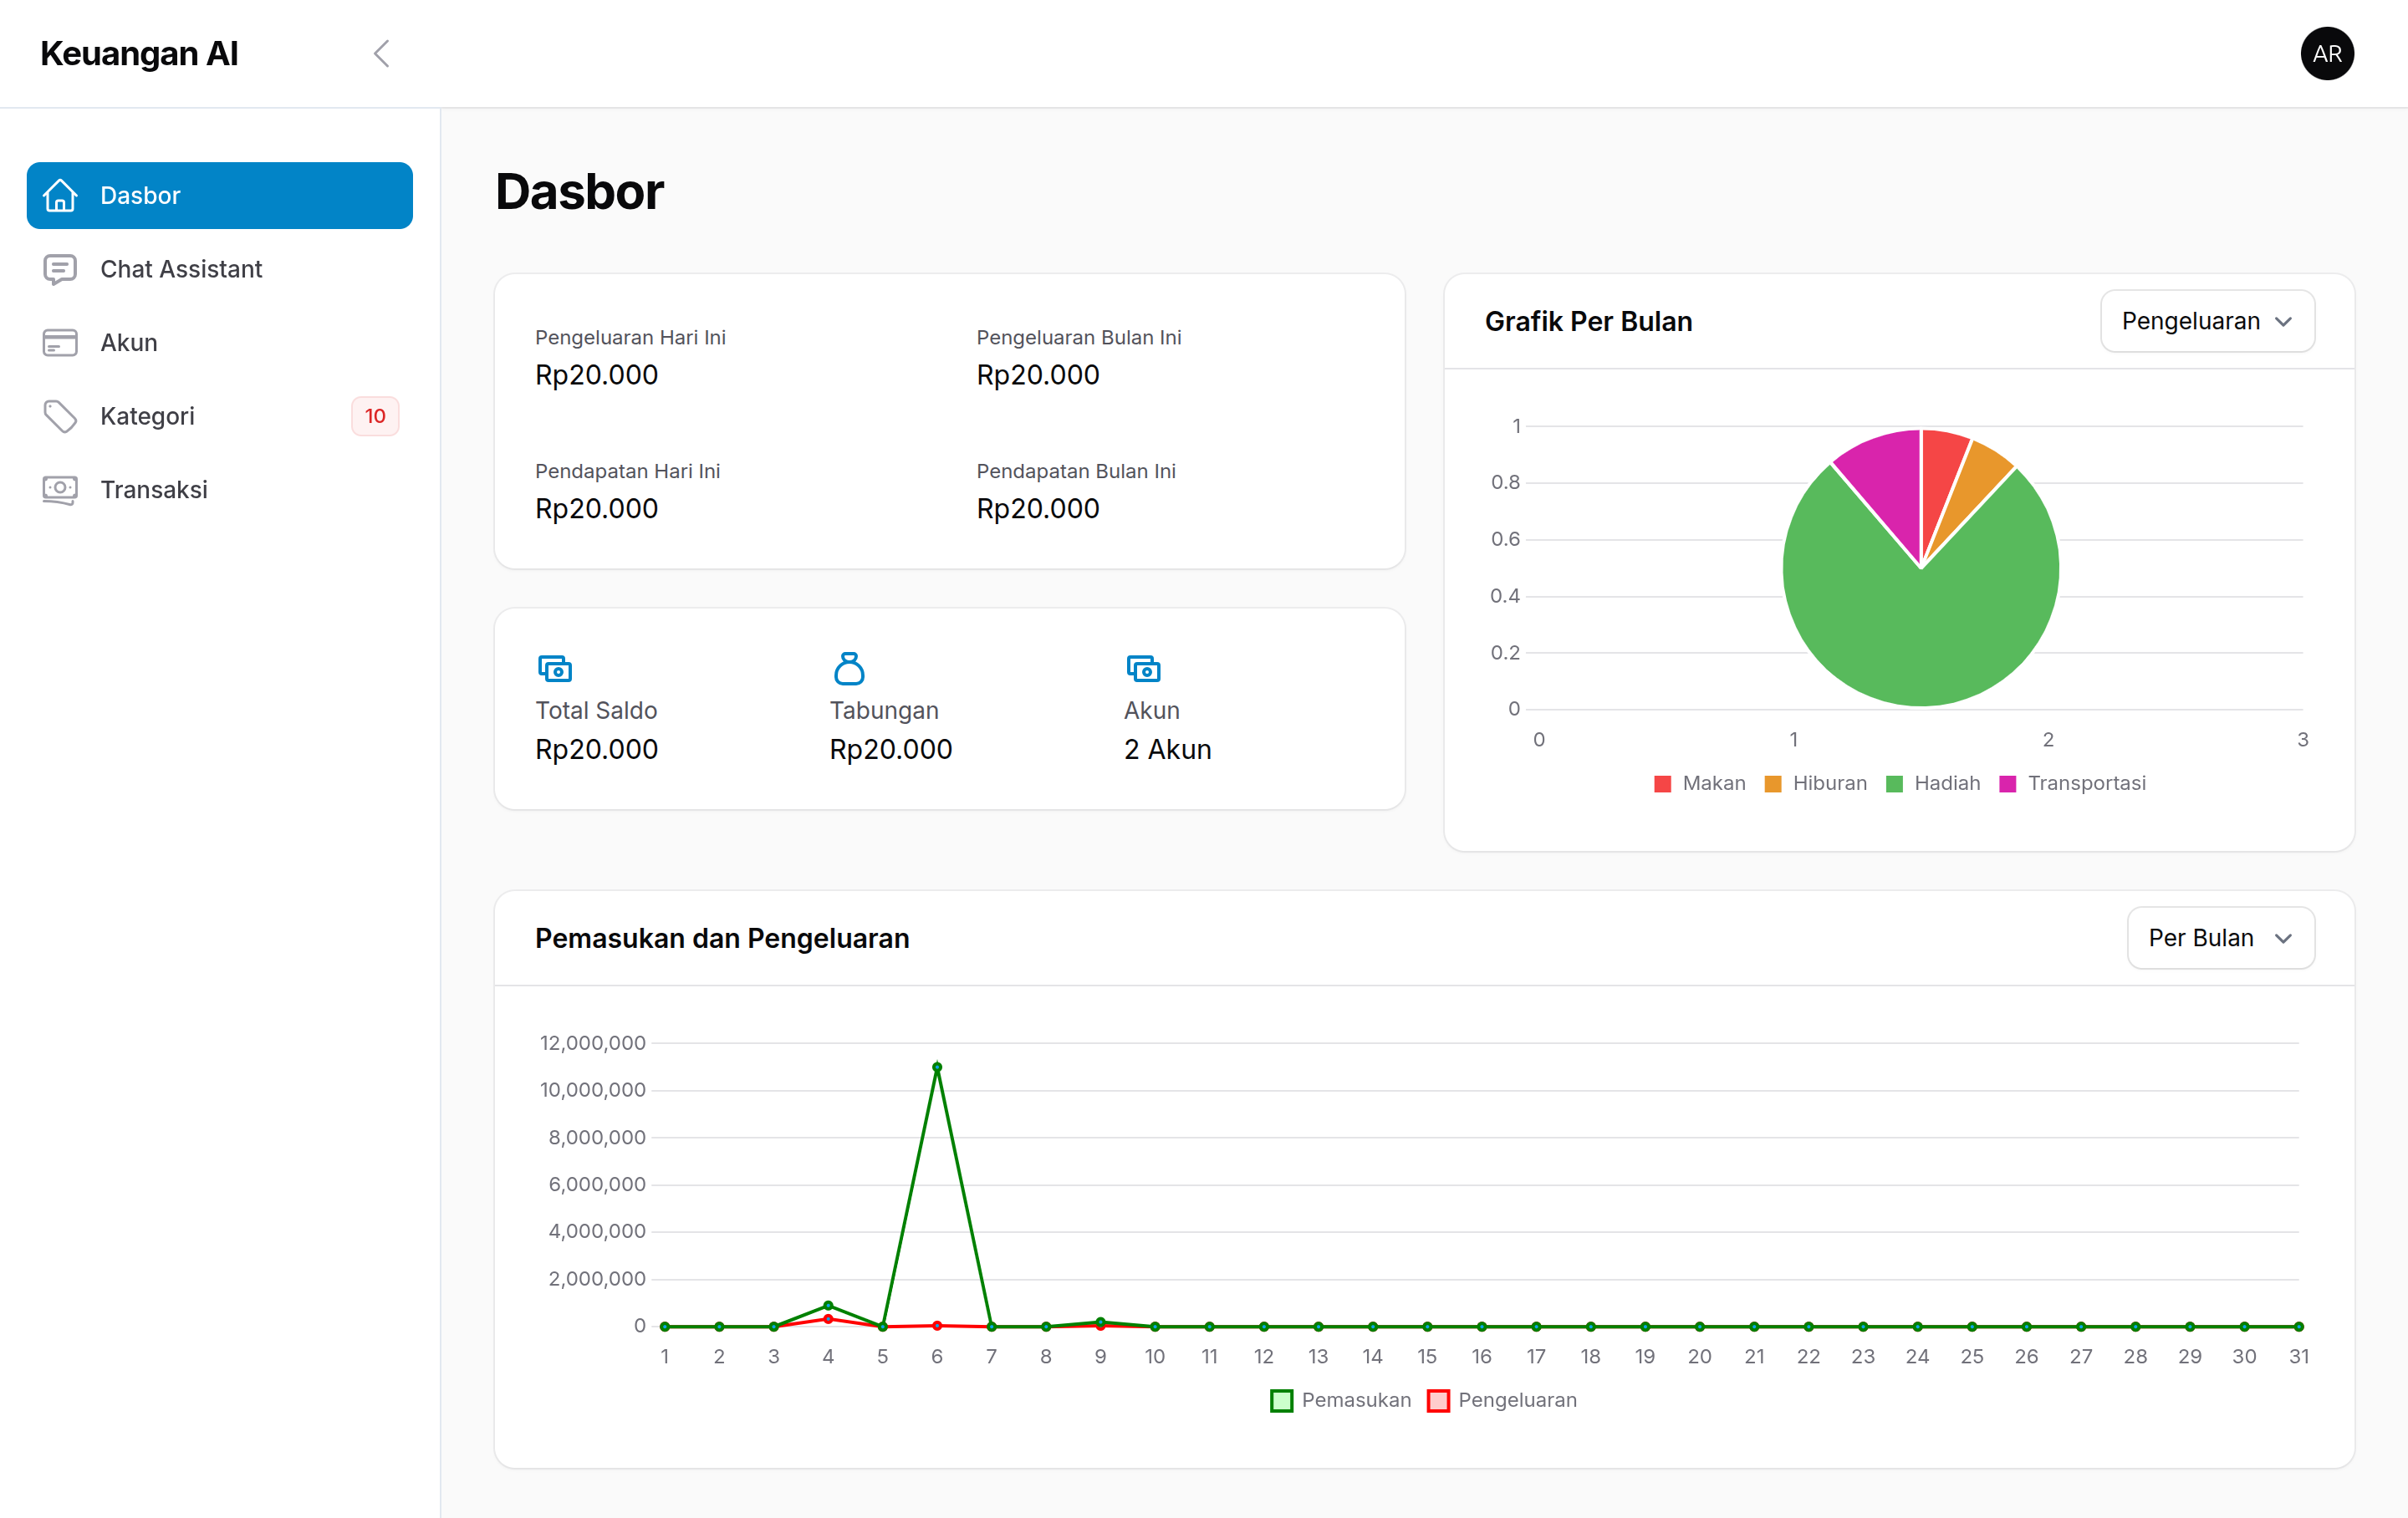Hide Pengeluaran series via its legend box

click(x=1438, y=1400)
